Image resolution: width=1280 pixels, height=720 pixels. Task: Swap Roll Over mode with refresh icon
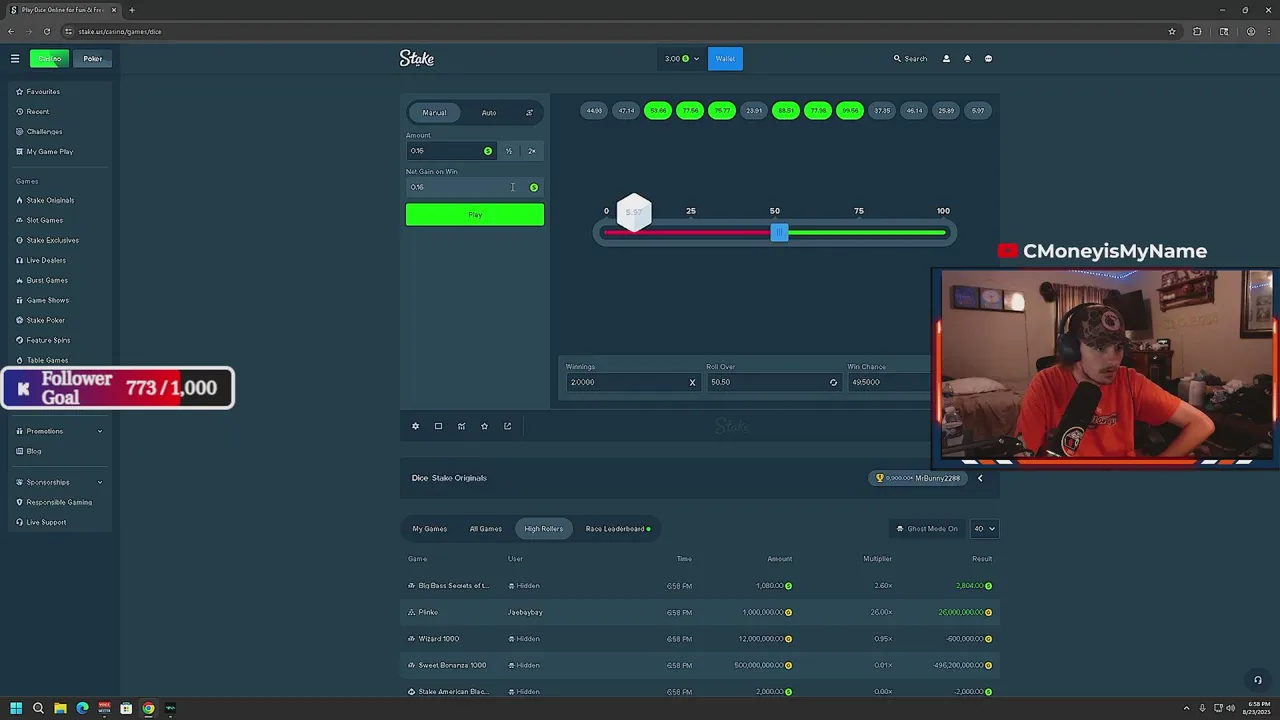pos(833,382)
